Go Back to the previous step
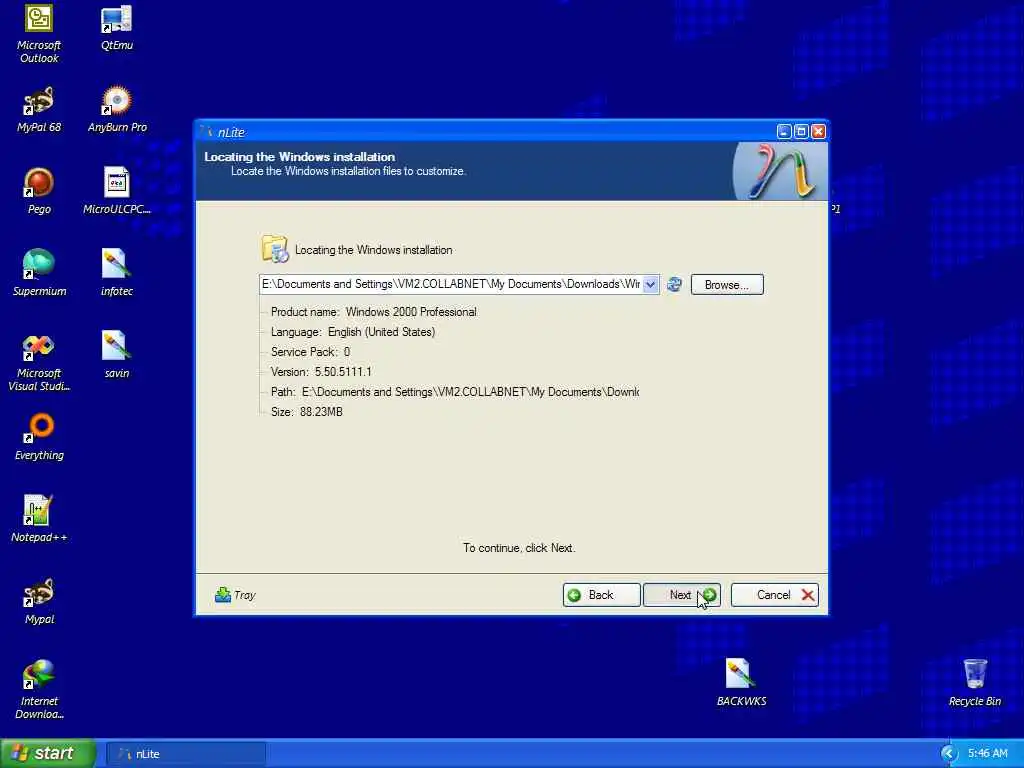This screenshot has width=1024, height=768. click(601, 595)
